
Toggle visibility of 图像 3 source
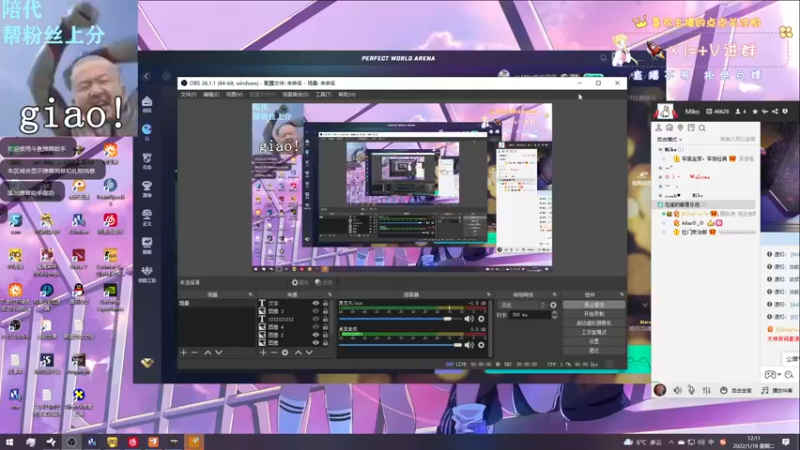tap(315, 311)
